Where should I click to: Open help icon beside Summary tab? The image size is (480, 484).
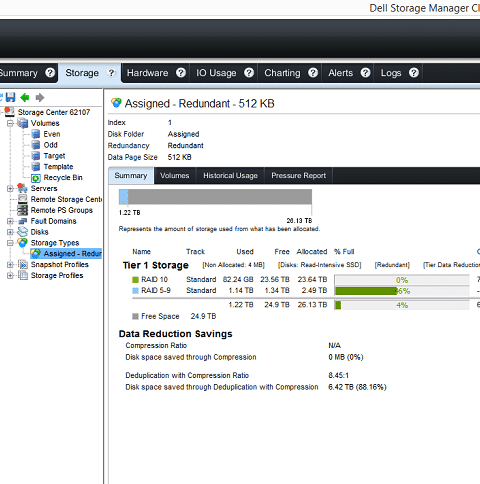[x=50, y=73]
